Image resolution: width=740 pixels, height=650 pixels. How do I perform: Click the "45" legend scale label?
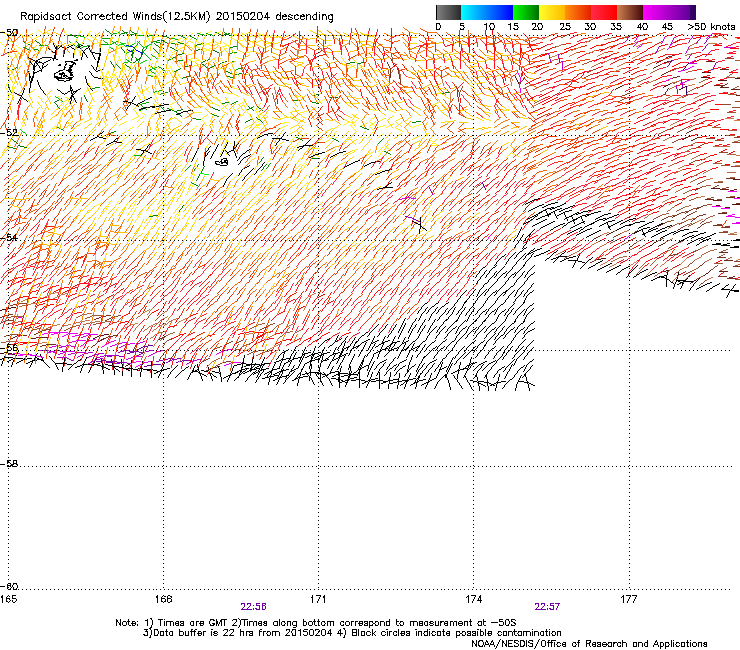[x=667, y=27]
